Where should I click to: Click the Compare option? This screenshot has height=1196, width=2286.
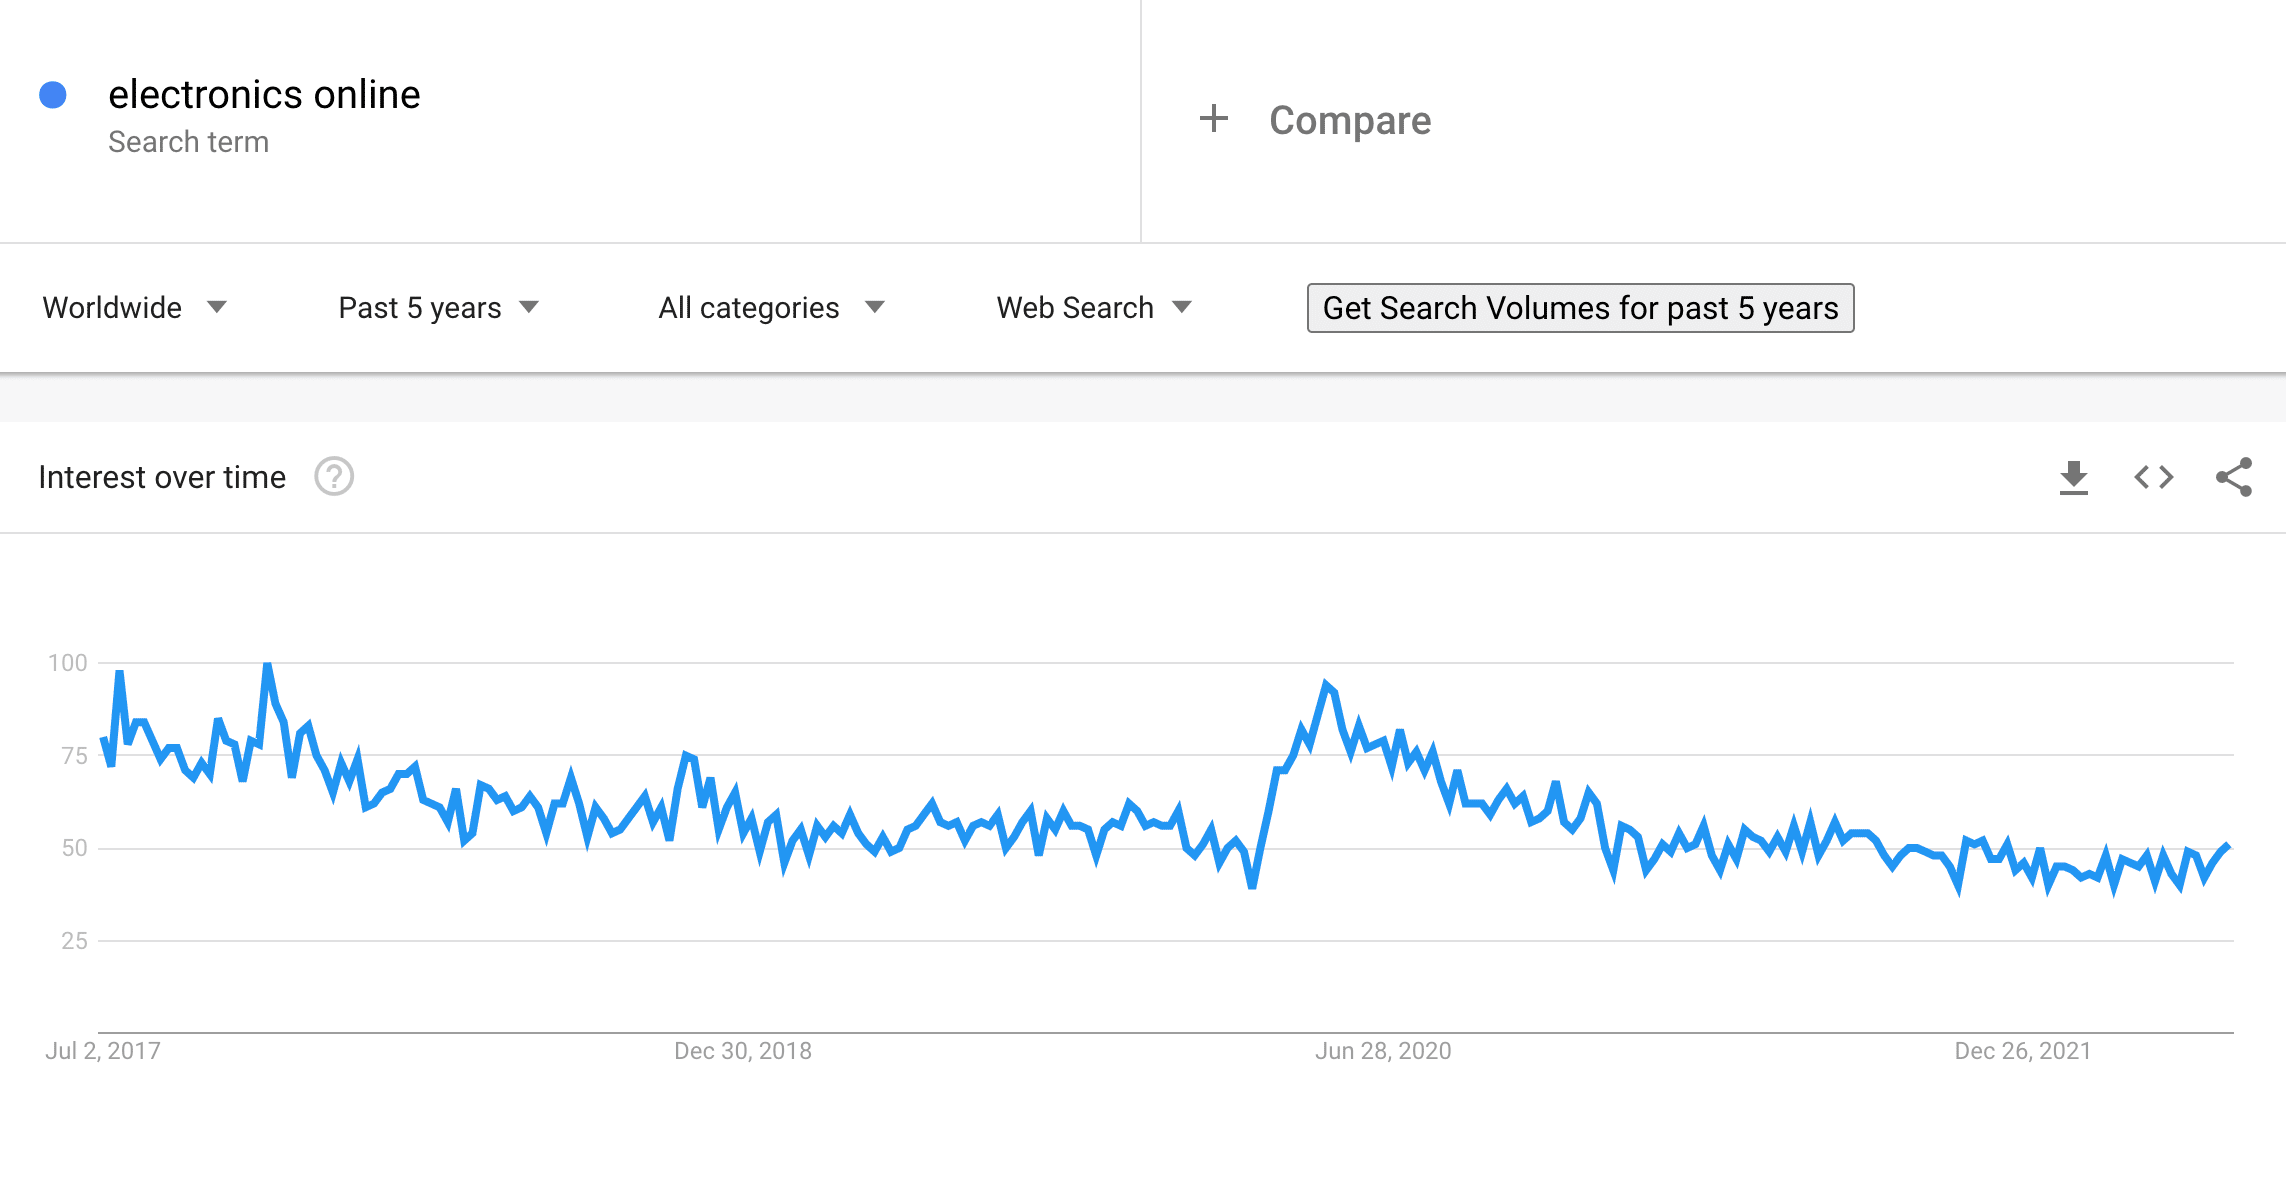pos(1349,120)
